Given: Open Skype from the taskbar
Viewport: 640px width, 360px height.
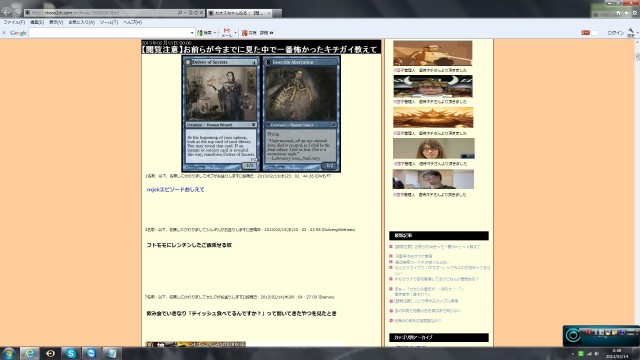Looking at the screenshot, I should tap(71, 353).
